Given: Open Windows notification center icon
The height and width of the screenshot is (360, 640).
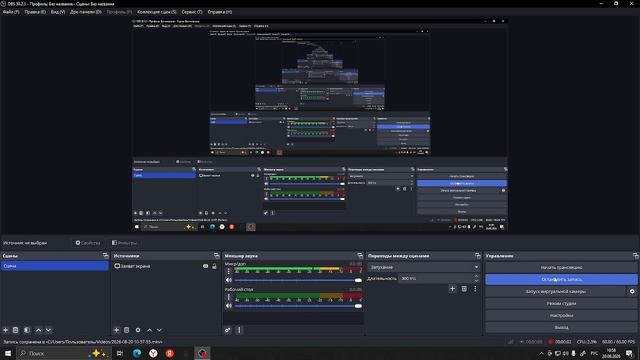Looking at the screenshot, I should pos(629,353).
